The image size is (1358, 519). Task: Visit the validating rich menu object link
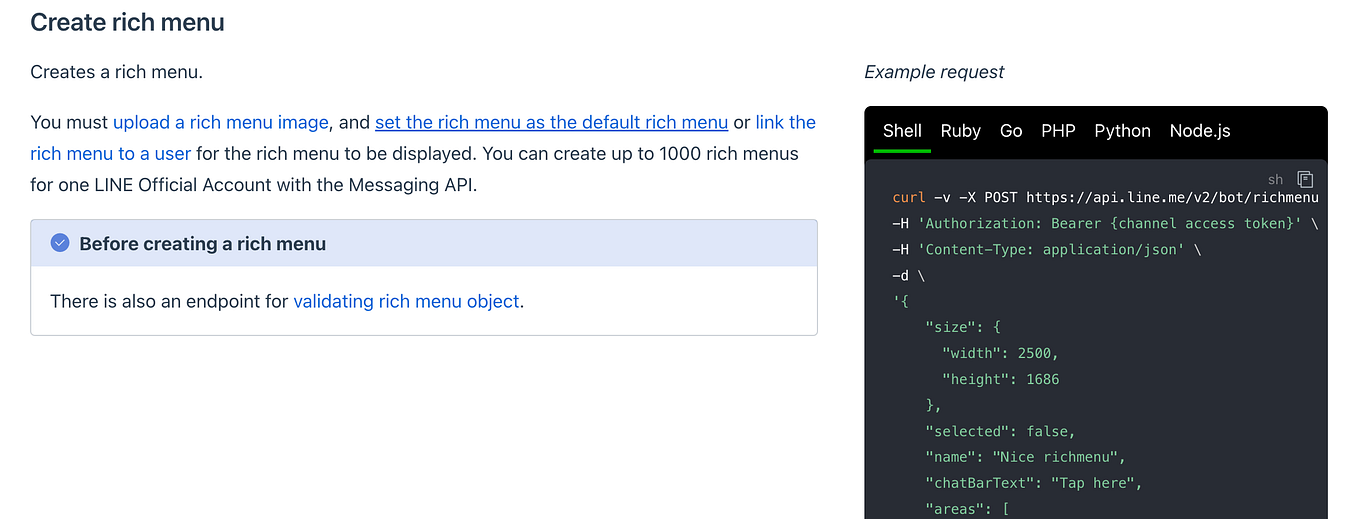406,301
